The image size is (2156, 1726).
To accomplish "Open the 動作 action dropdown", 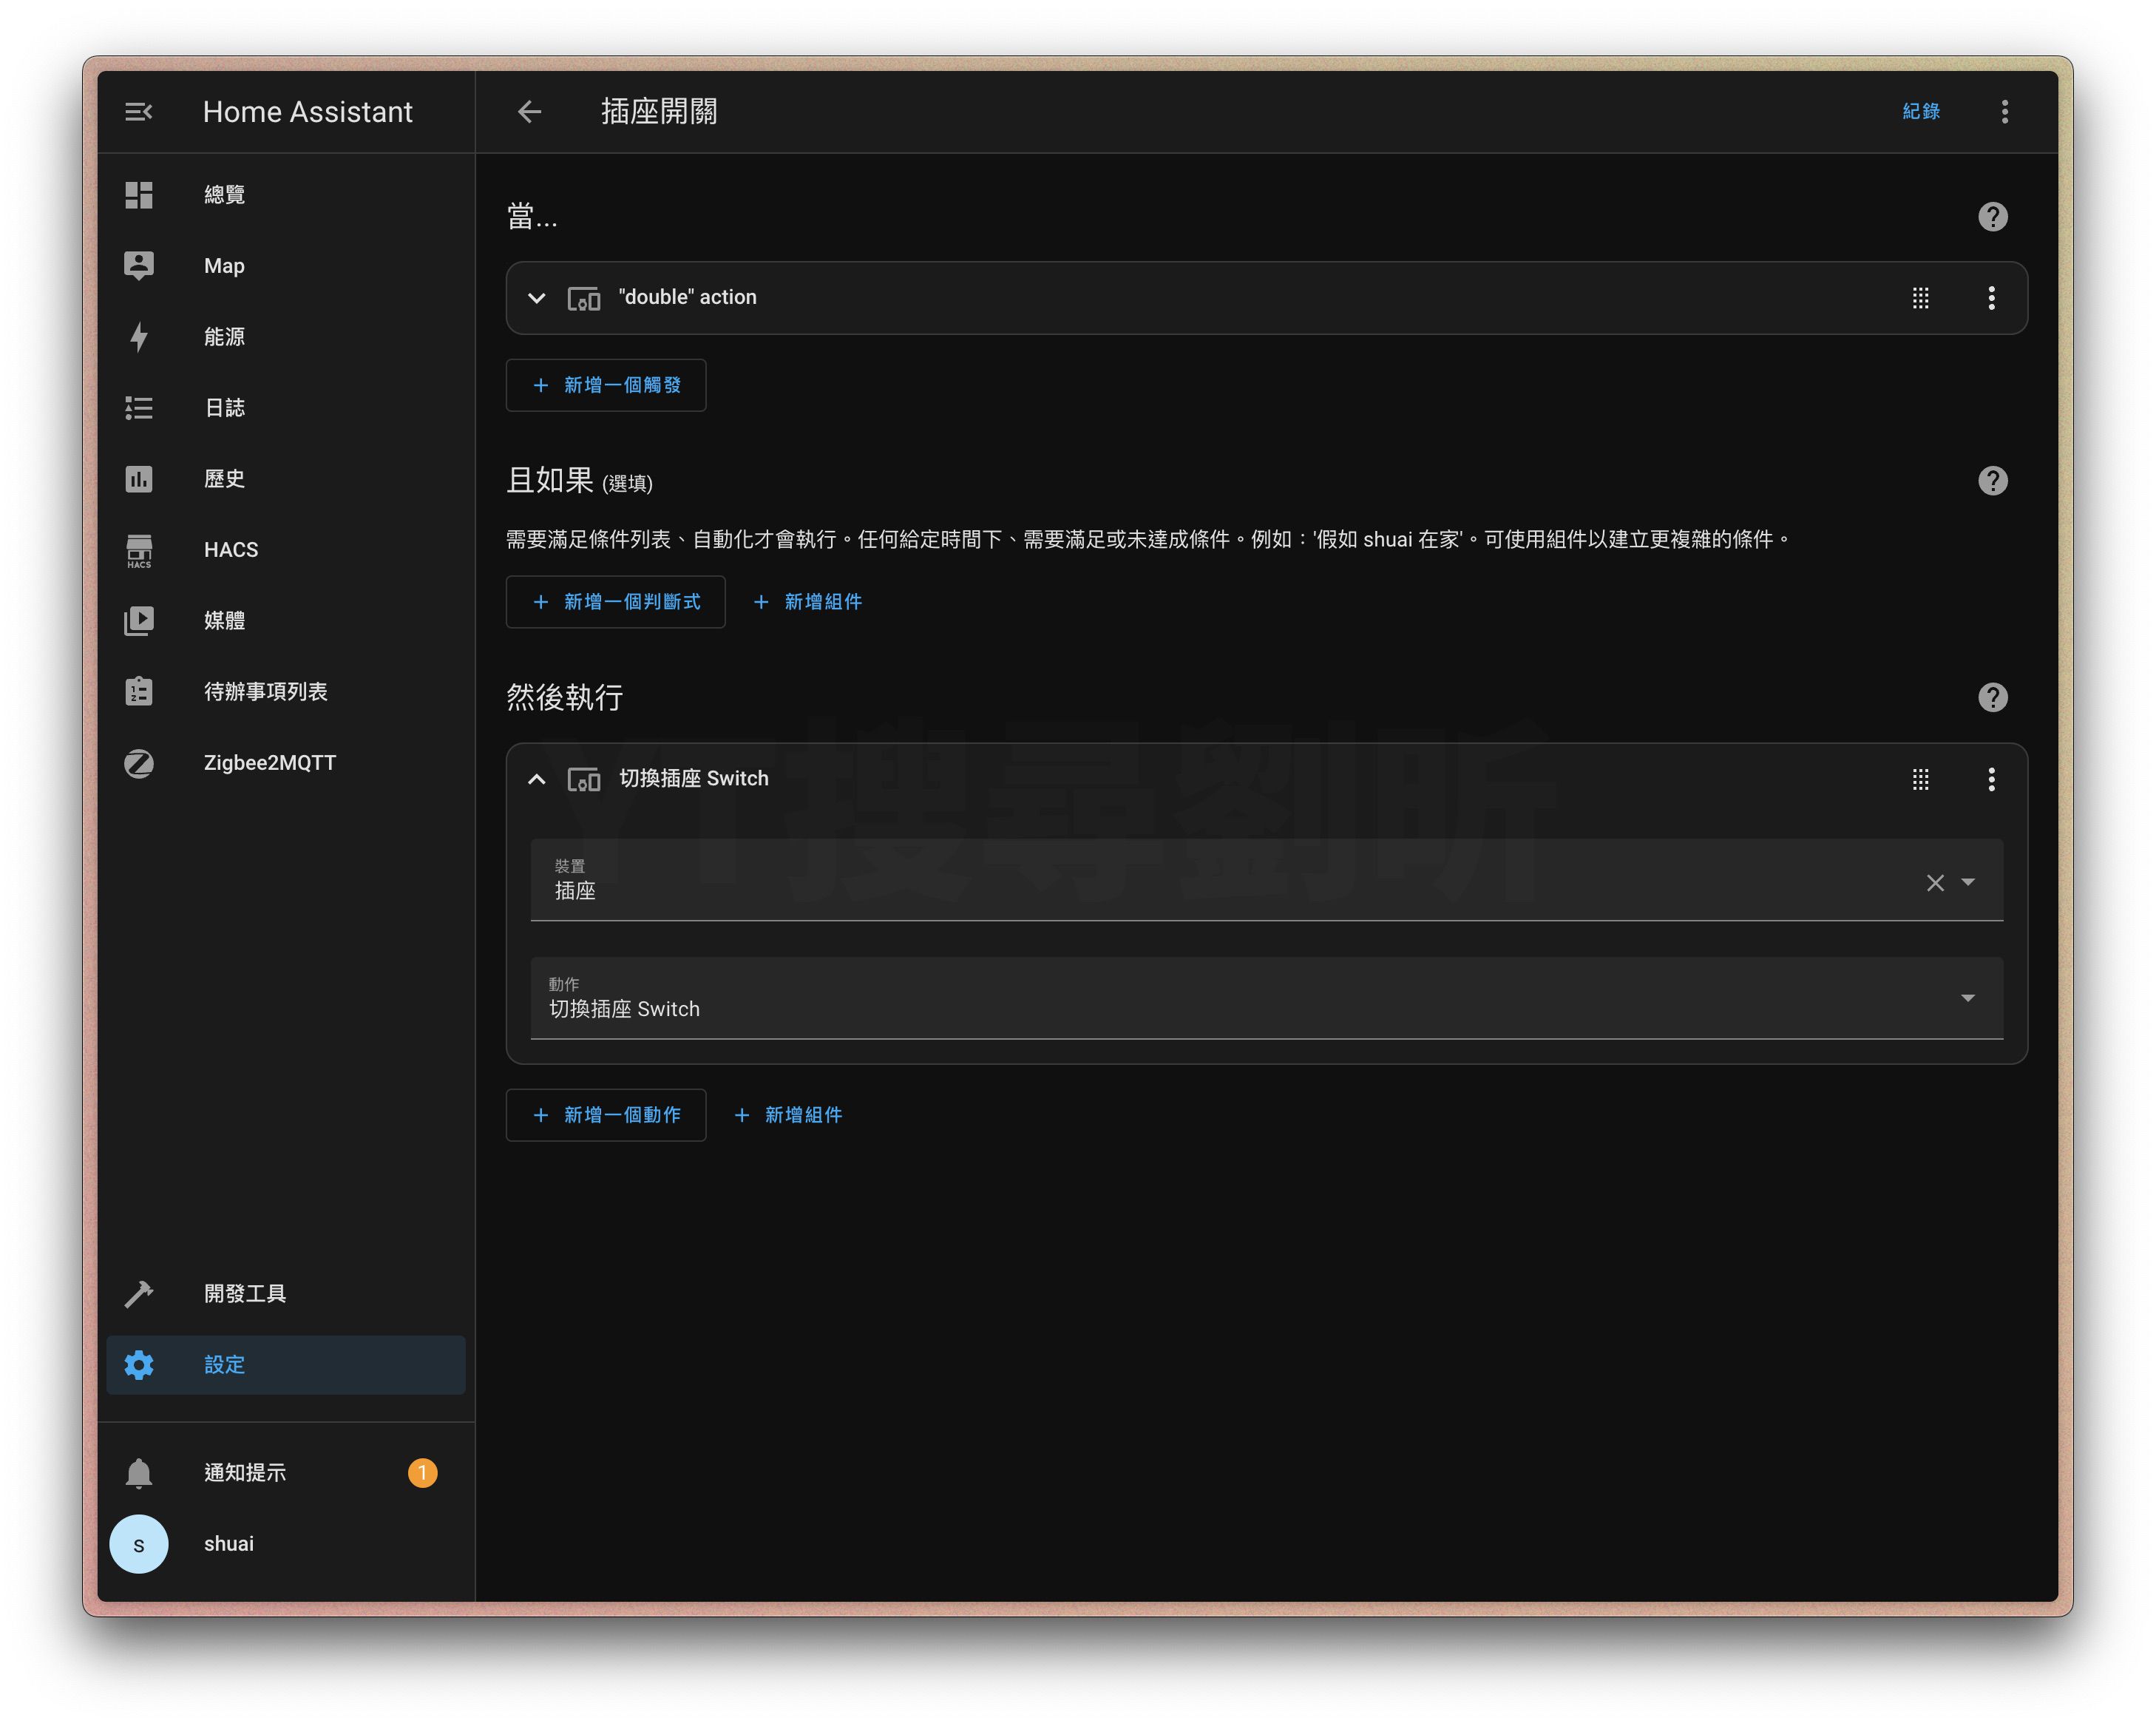I will click(x=1266, y=998).
